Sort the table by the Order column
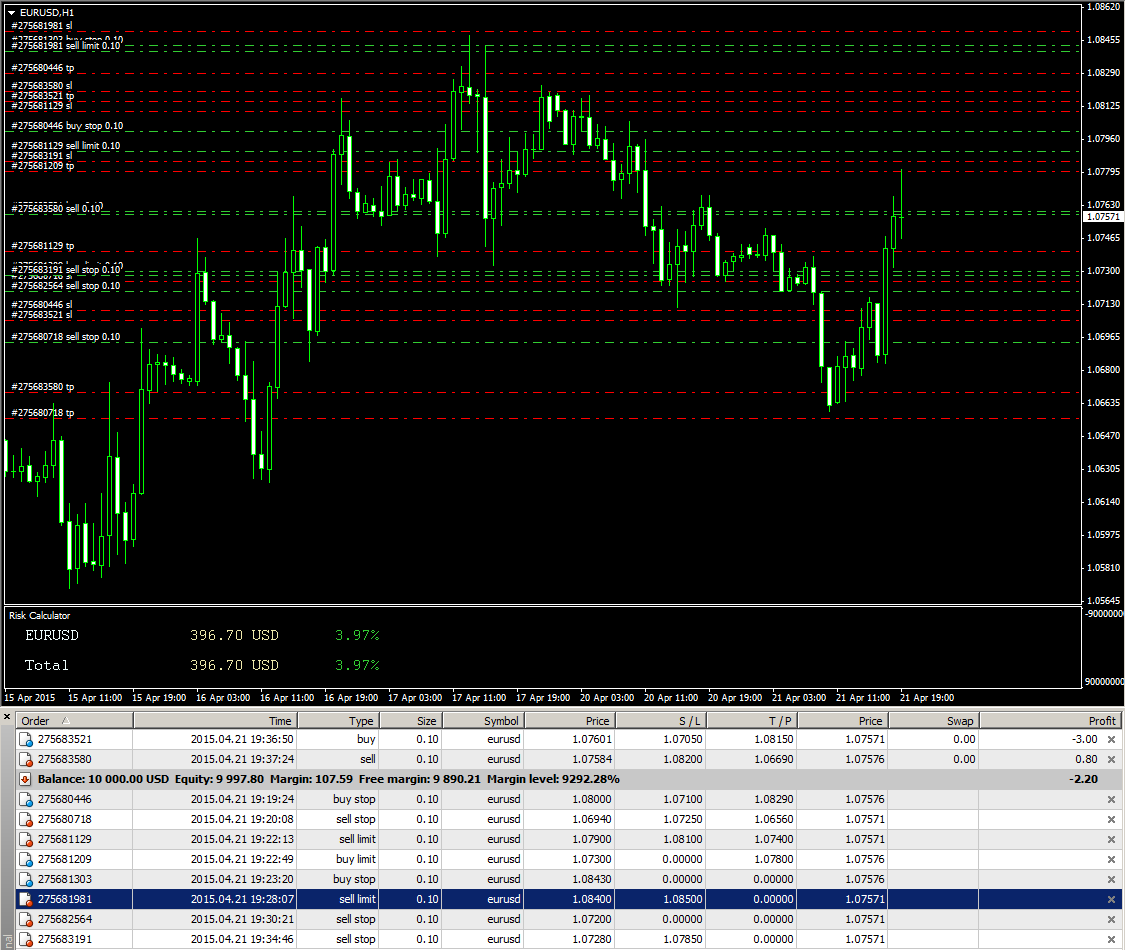The height and width of the screenshot is (950, 1125). click(75, 720)
